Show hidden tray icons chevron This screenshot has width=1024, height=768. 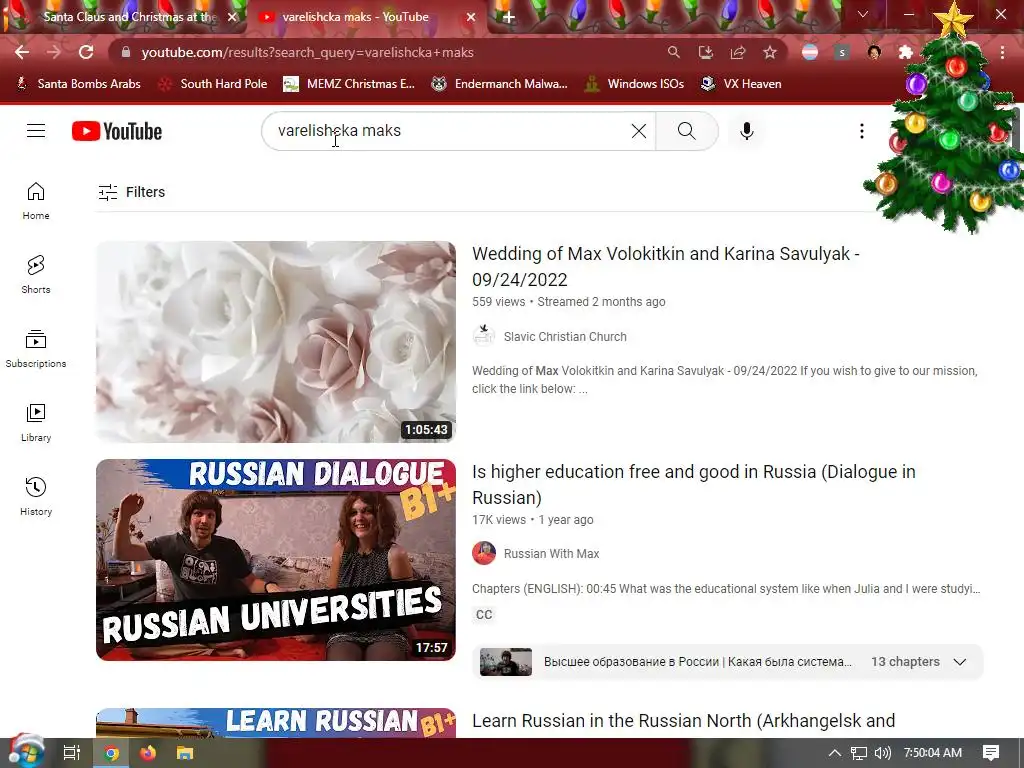pos(835,753)
